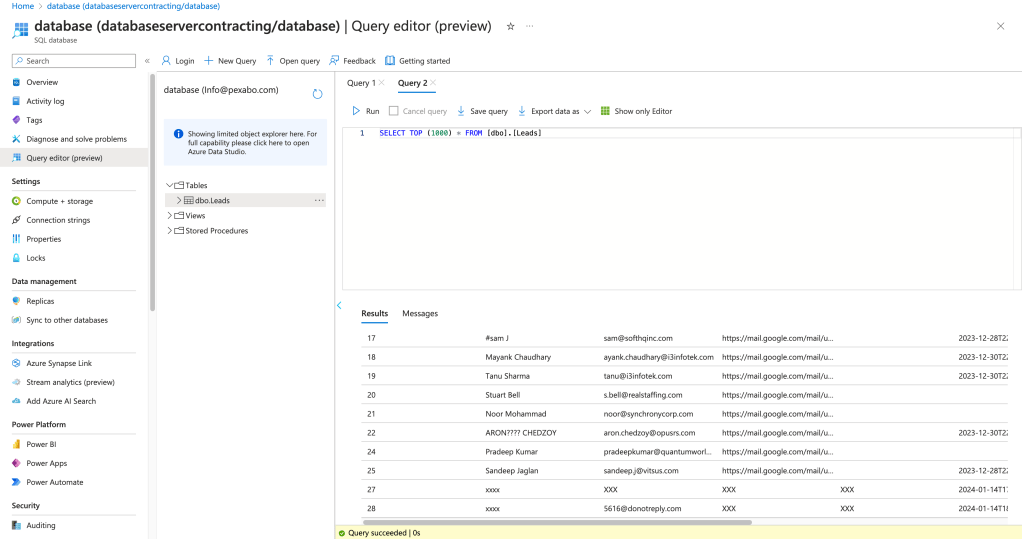Refresh the object explorer
This screenshot has width=1022, height=539.
(x=317, y=94)
